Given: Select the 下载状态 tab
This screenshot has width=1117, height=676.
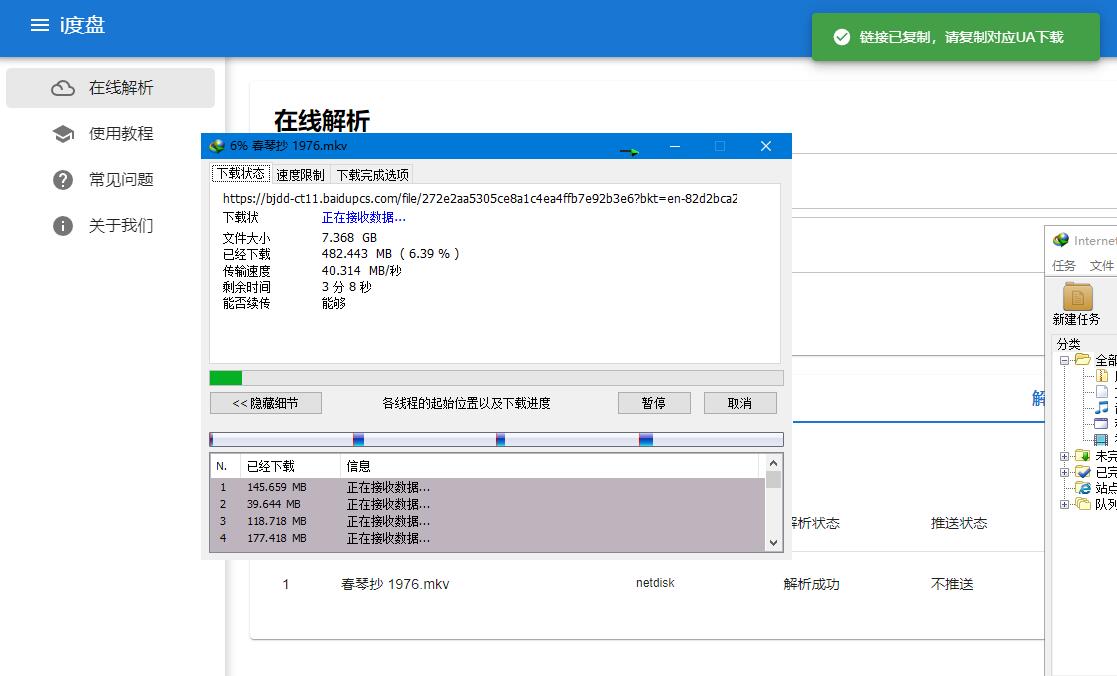Looking at the screenshot, I should 241,173.
